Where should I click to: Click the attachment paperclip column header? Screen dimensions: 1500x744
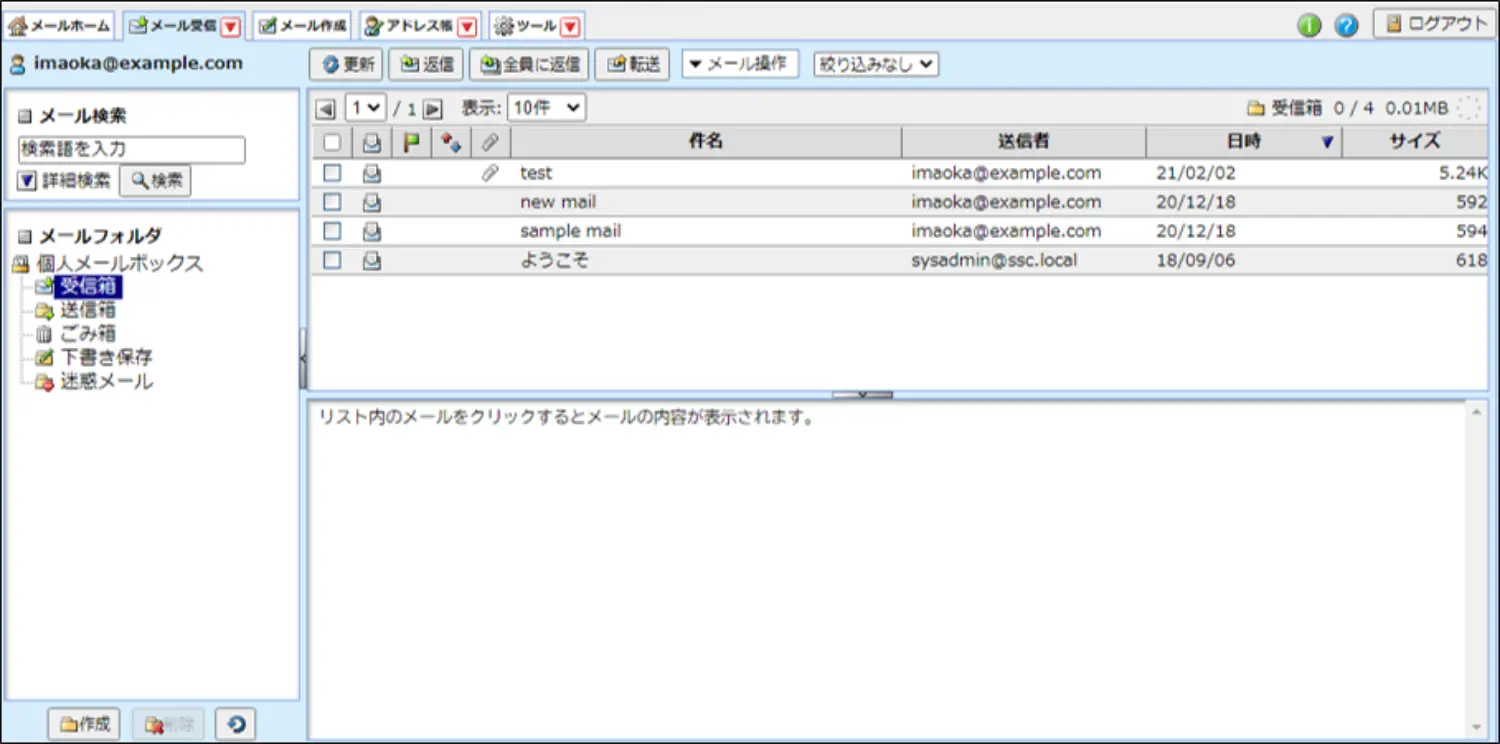click(x=490, y=143)
